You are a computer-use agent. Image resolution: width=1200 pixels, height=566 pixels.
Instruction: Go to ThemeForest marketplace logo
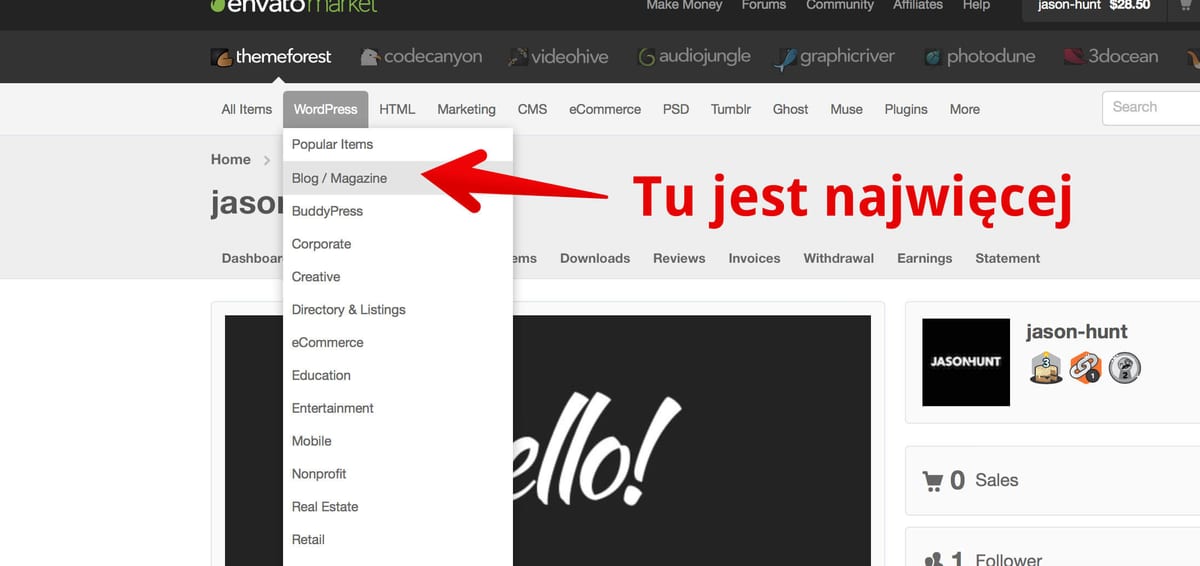[271, 57]
